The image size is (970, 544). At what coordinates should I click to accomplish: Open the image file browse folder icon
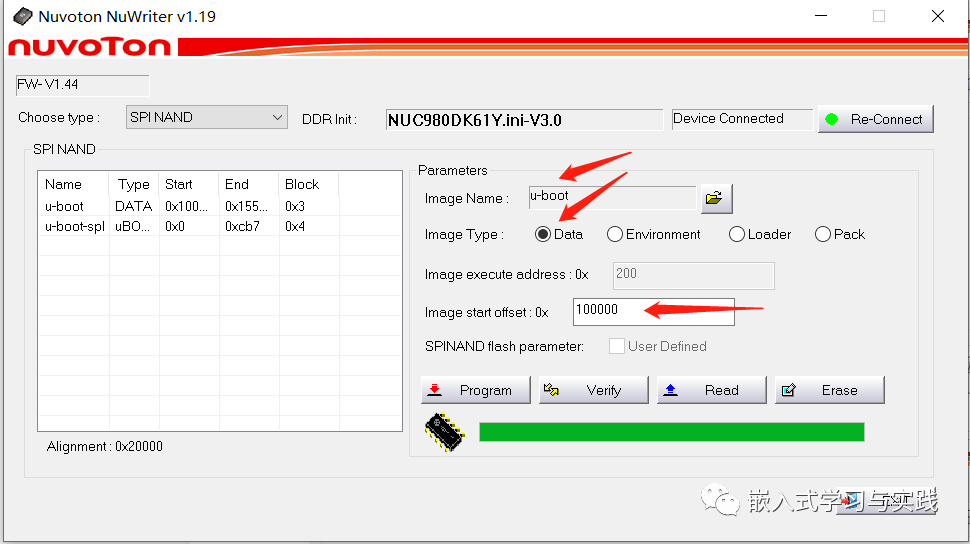716,199
